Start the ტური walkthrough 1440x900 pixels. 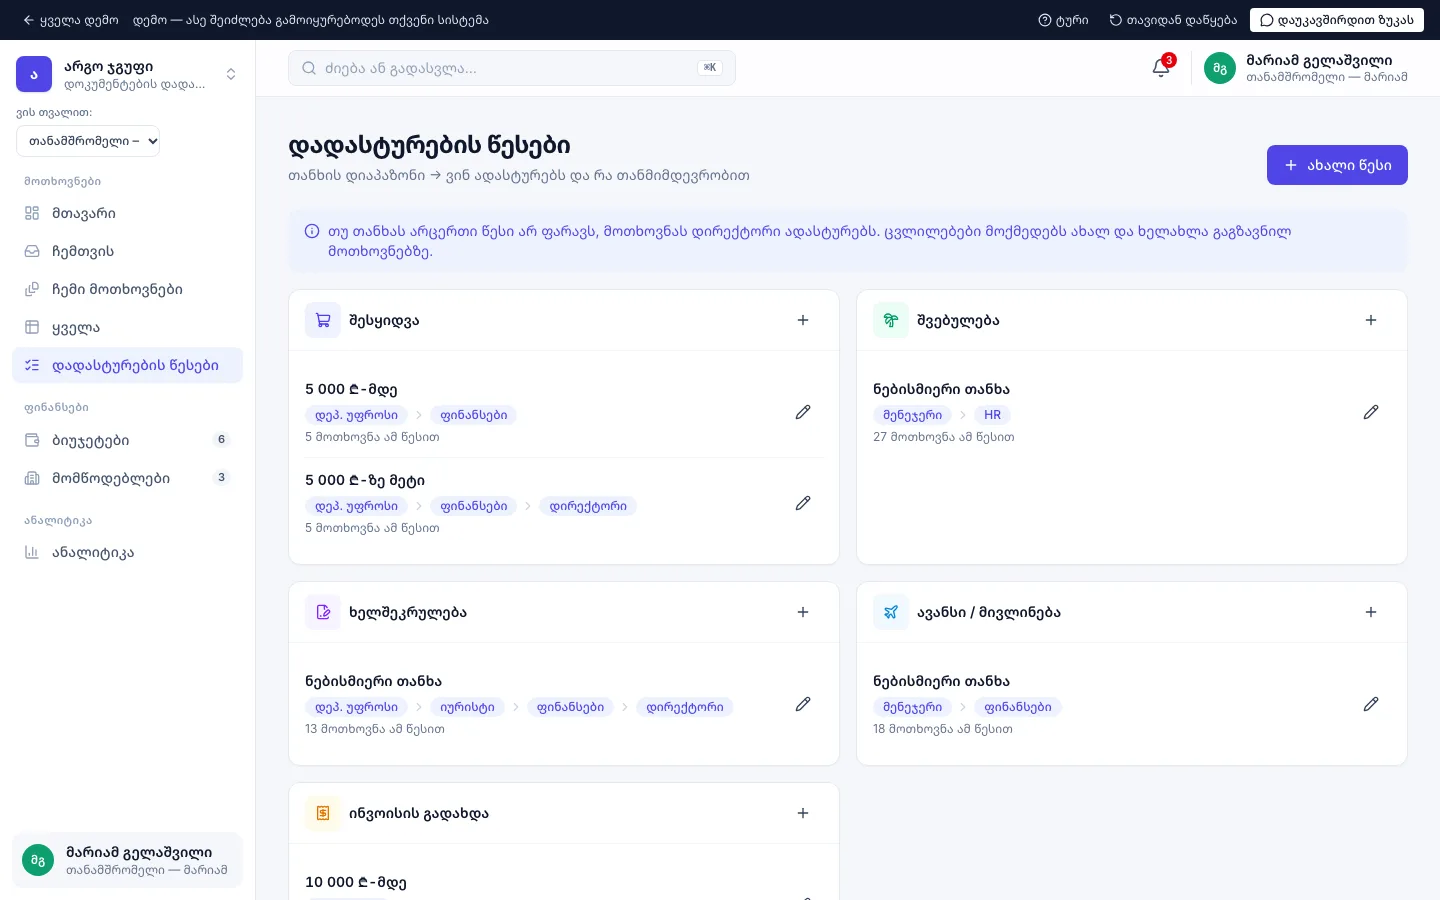pos(1063,20)
